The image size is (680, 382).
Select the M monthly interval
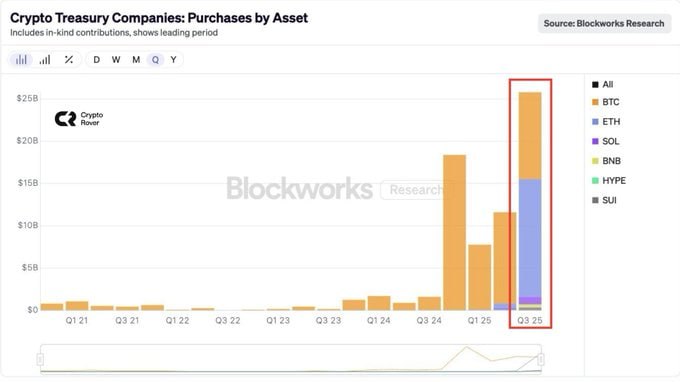[x=136, y=60]
